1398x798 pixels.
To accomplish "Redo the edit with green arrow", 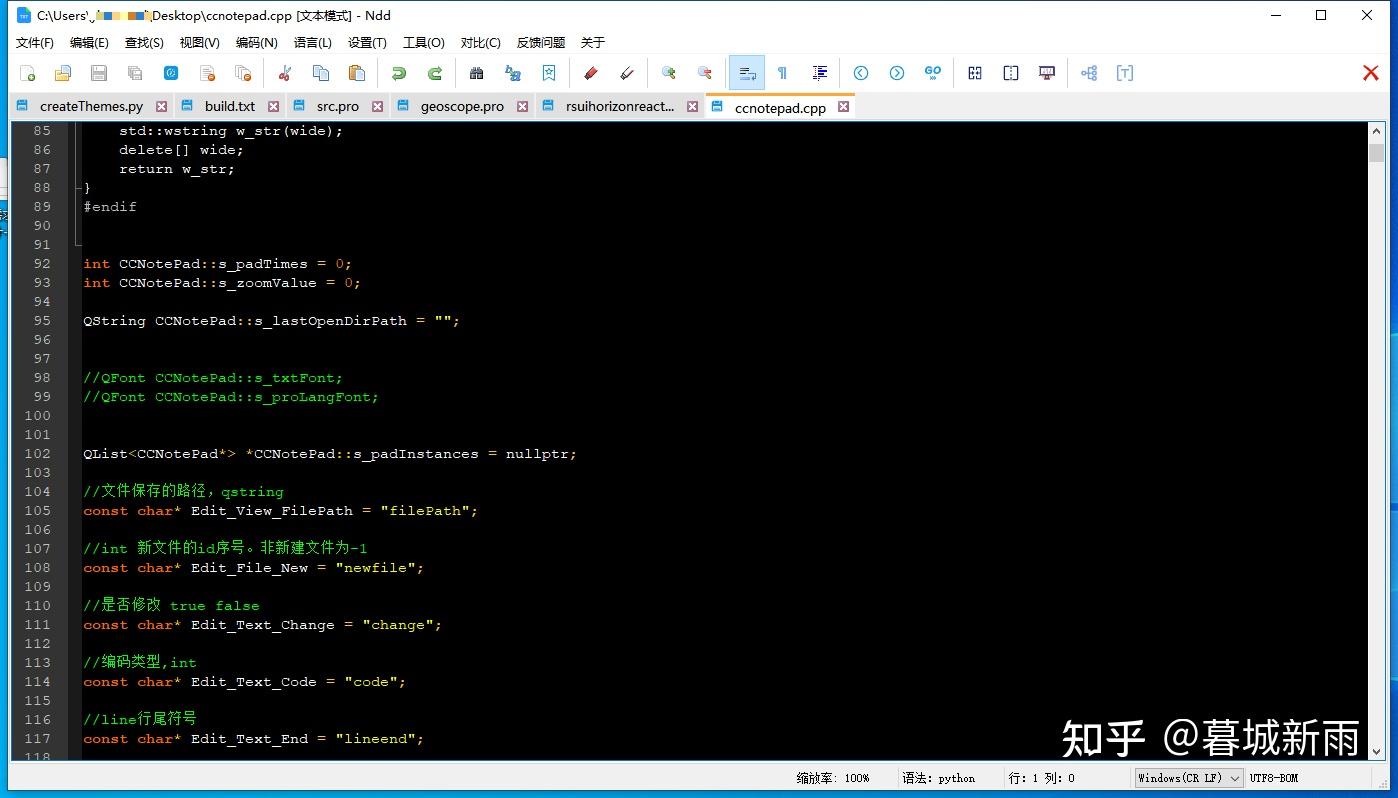I will (435, 73).
